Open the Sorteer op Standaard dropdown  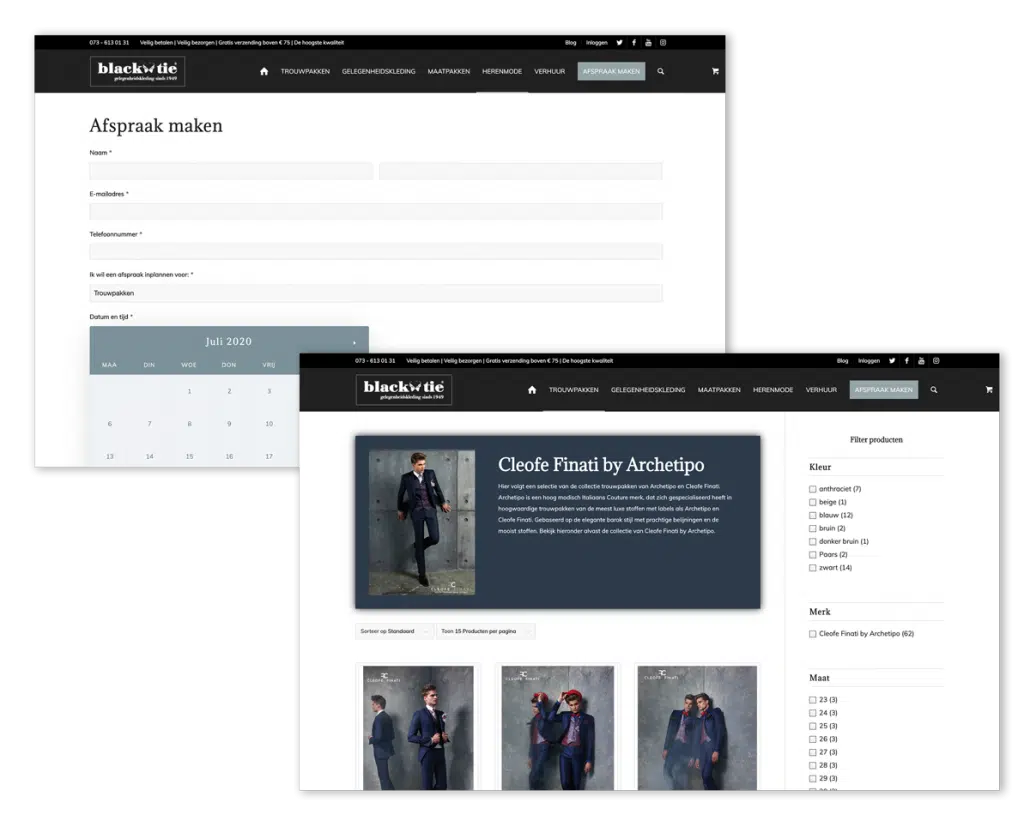pyautogui.click(x=394, y=632)
